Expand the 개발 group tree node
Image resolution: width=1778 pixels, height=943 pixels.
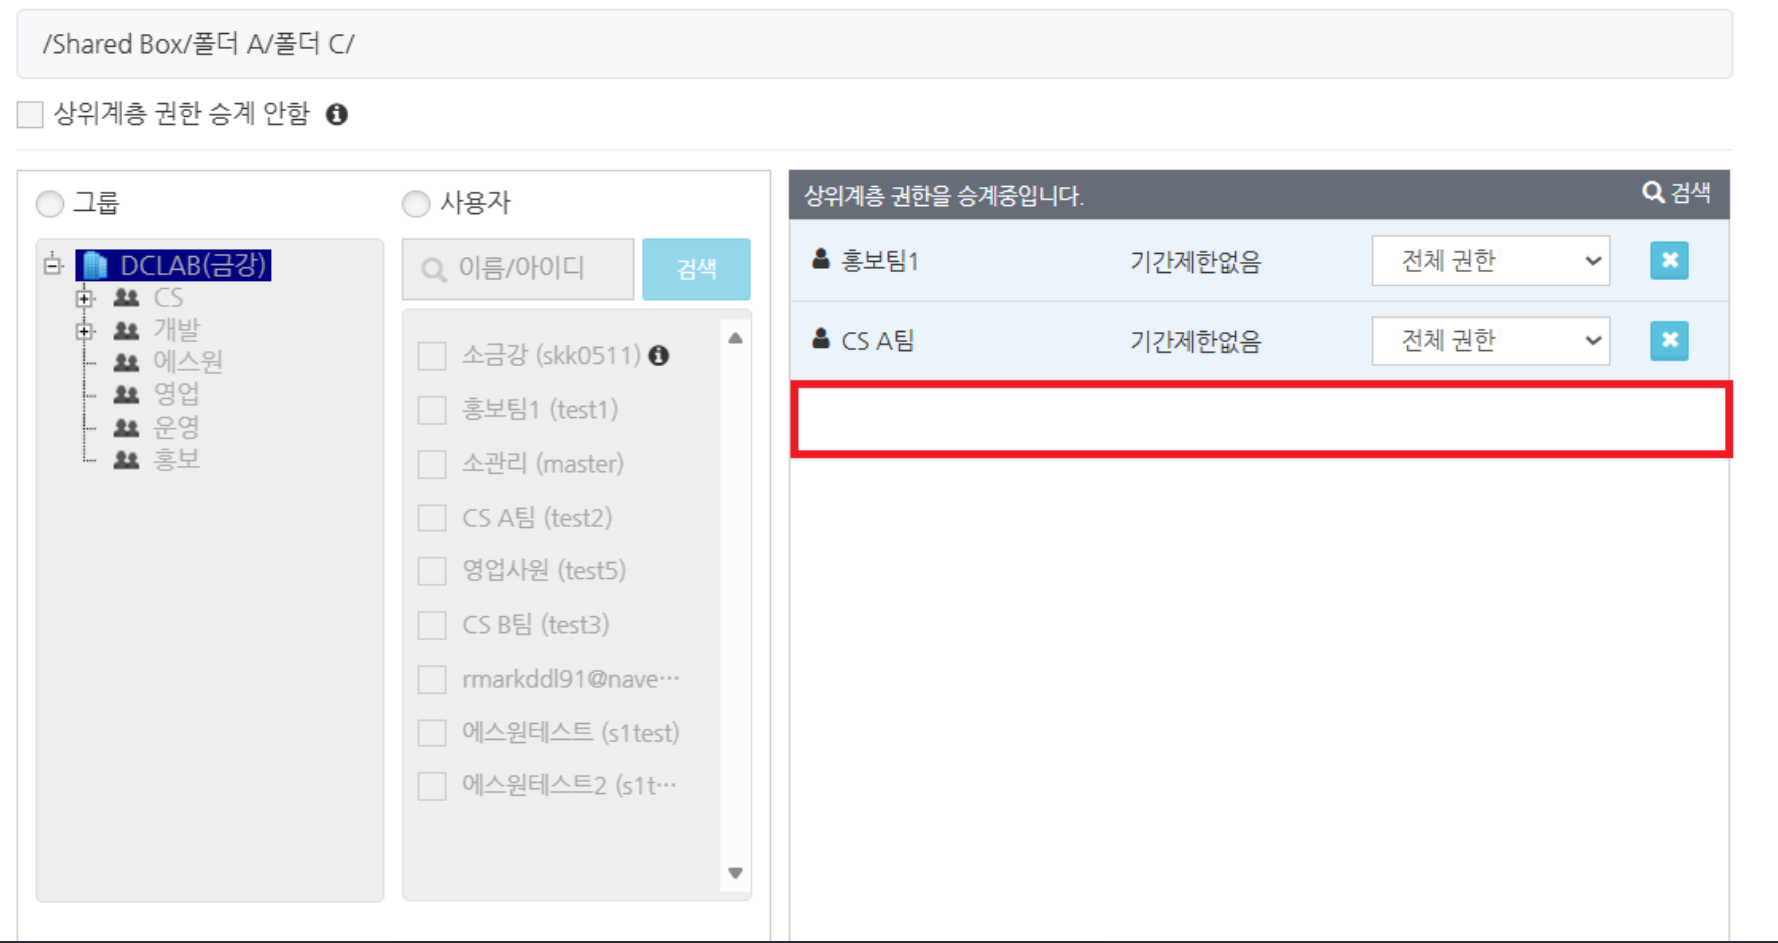85,331
